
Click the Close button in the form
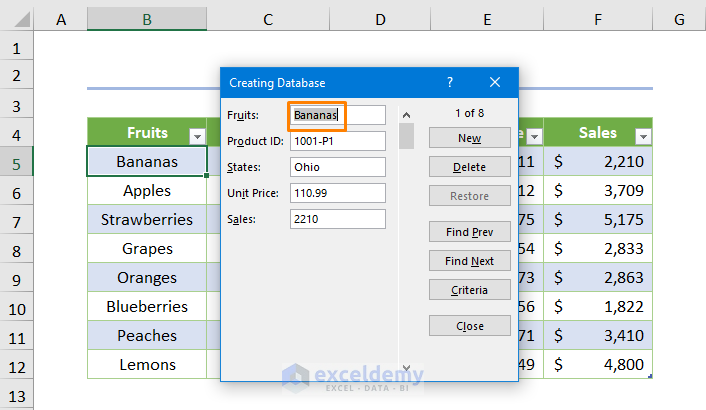tap(469, 326)
